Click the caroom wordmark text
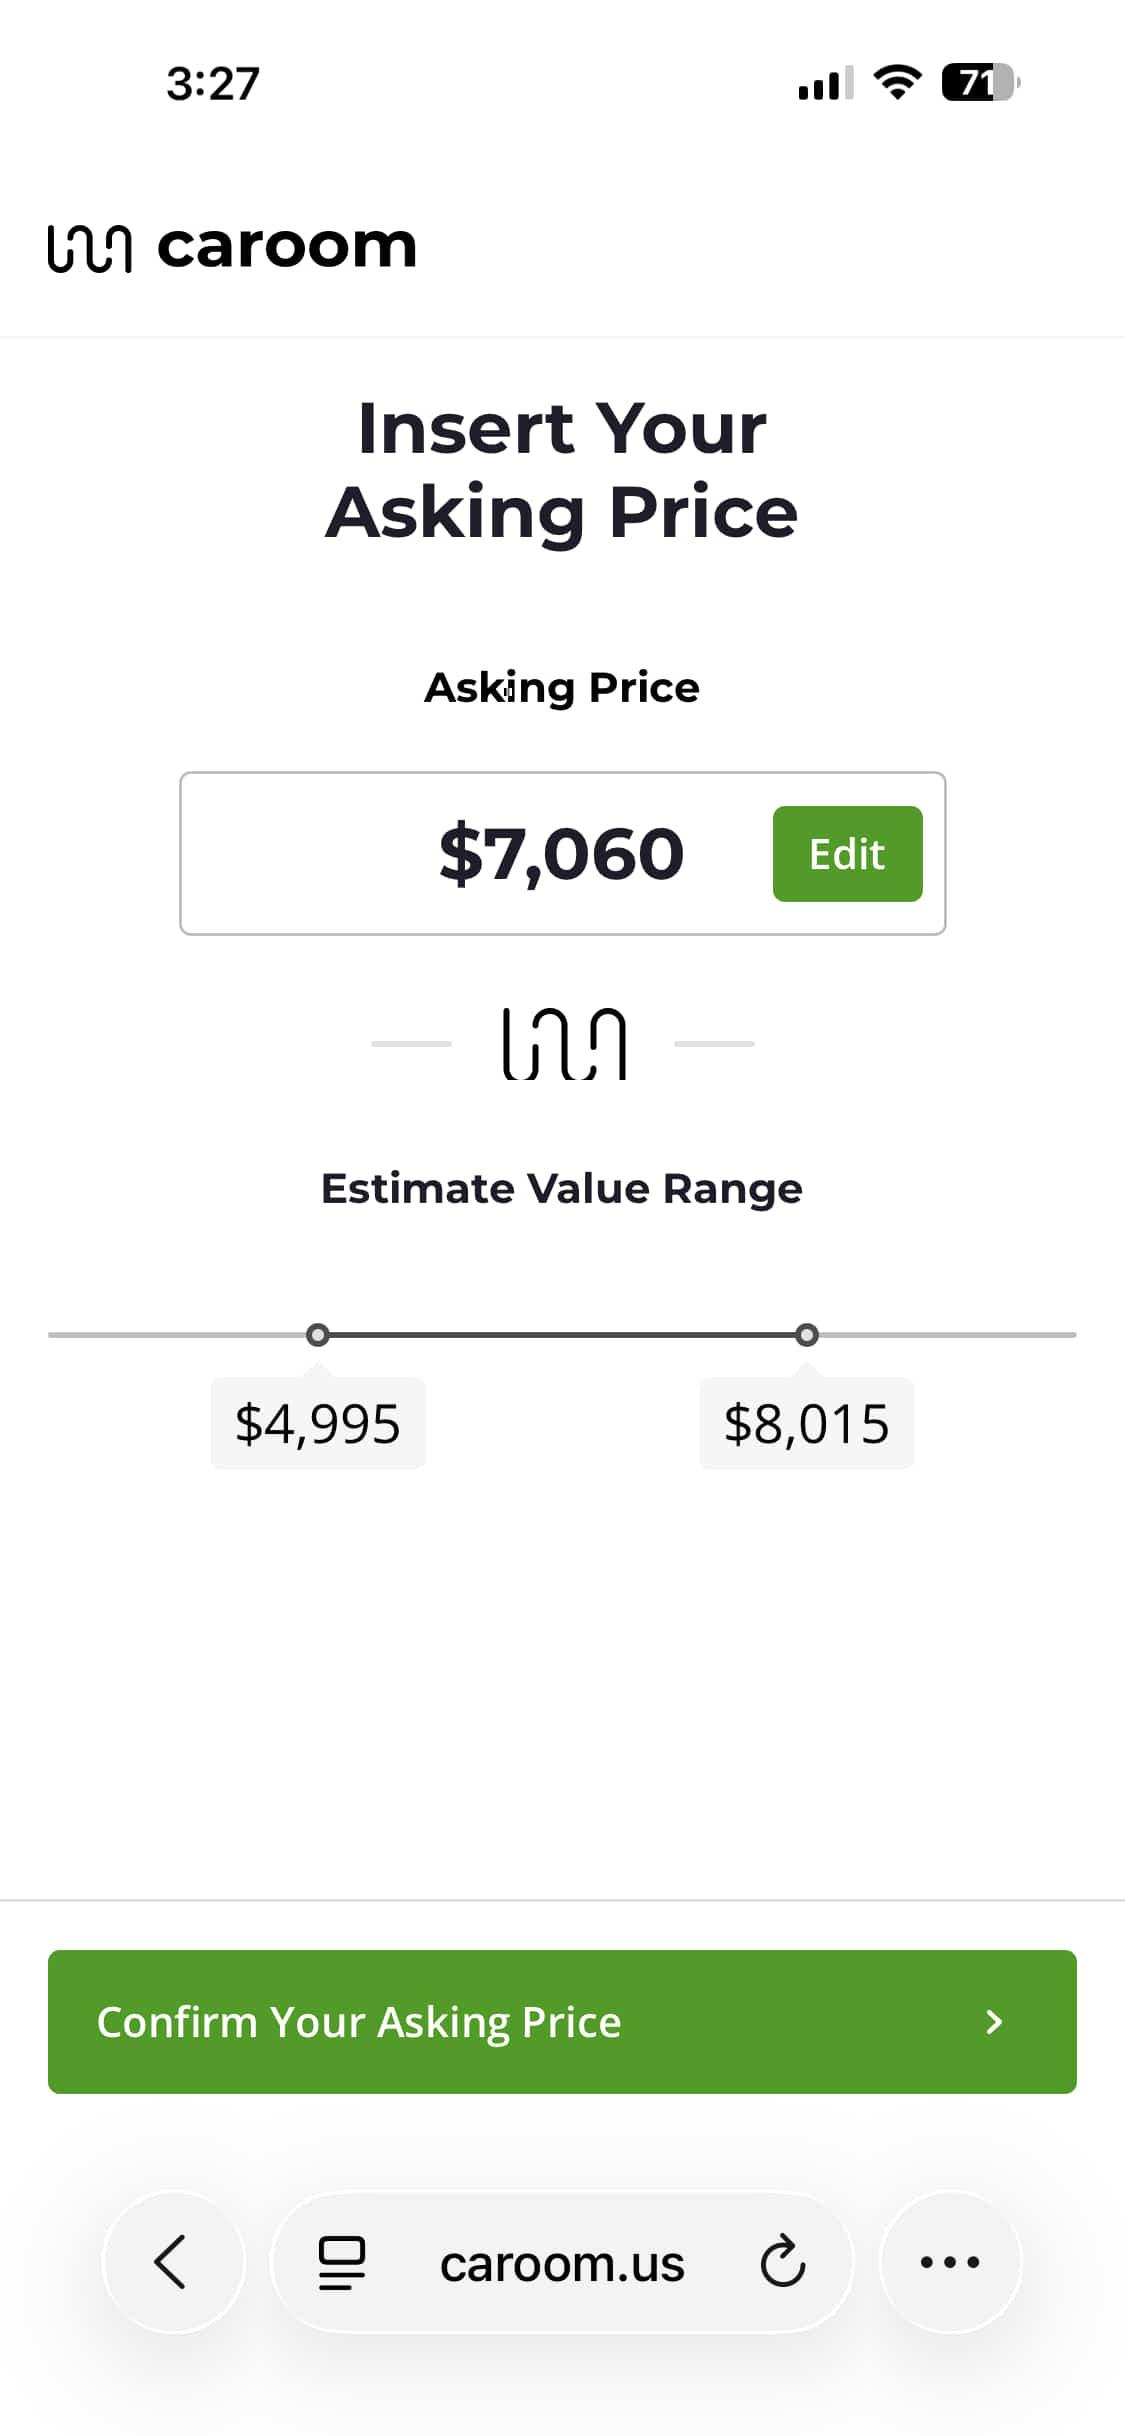The image size is (1125, 2436). pyautogui.click(x=287, y=246)
